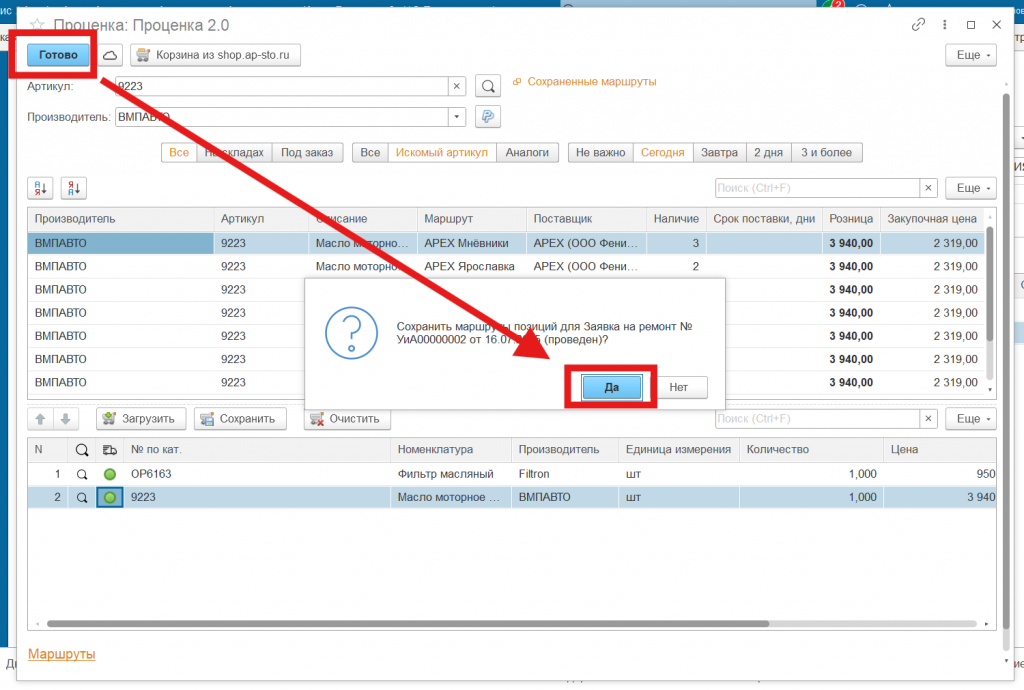The image size is (1024, 690).
Task: Click the move up arrow icon
Action: coord(41,419)
